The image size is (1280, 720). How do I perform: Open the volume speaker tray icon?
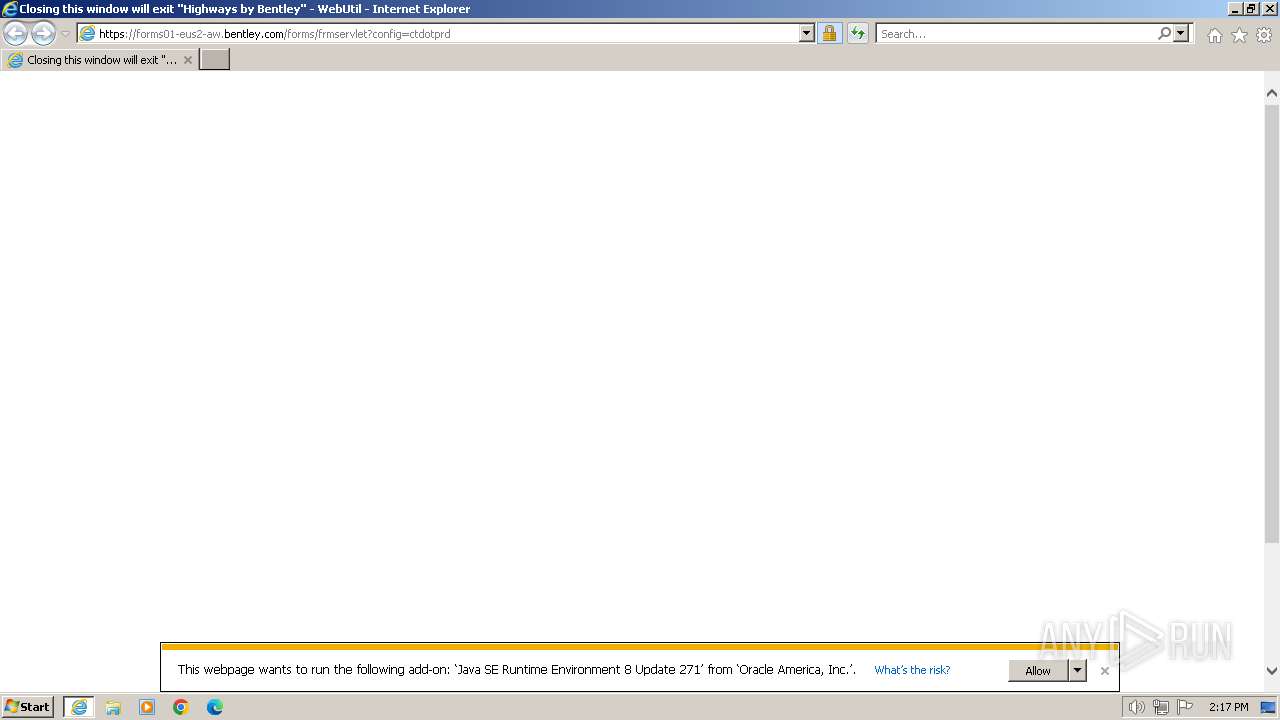[1136, 707]
